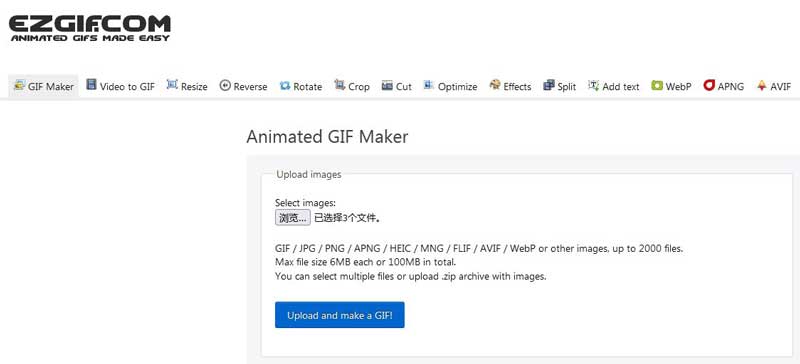Click the green WebP icon
Viewport: 800px width, 364px height.
coord(657,85)
